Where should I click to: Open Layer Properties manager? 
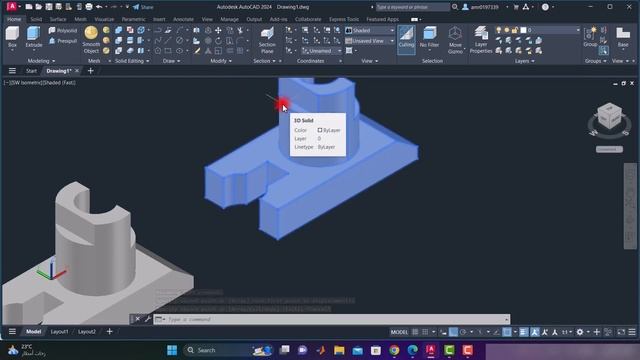pos(481,40)
